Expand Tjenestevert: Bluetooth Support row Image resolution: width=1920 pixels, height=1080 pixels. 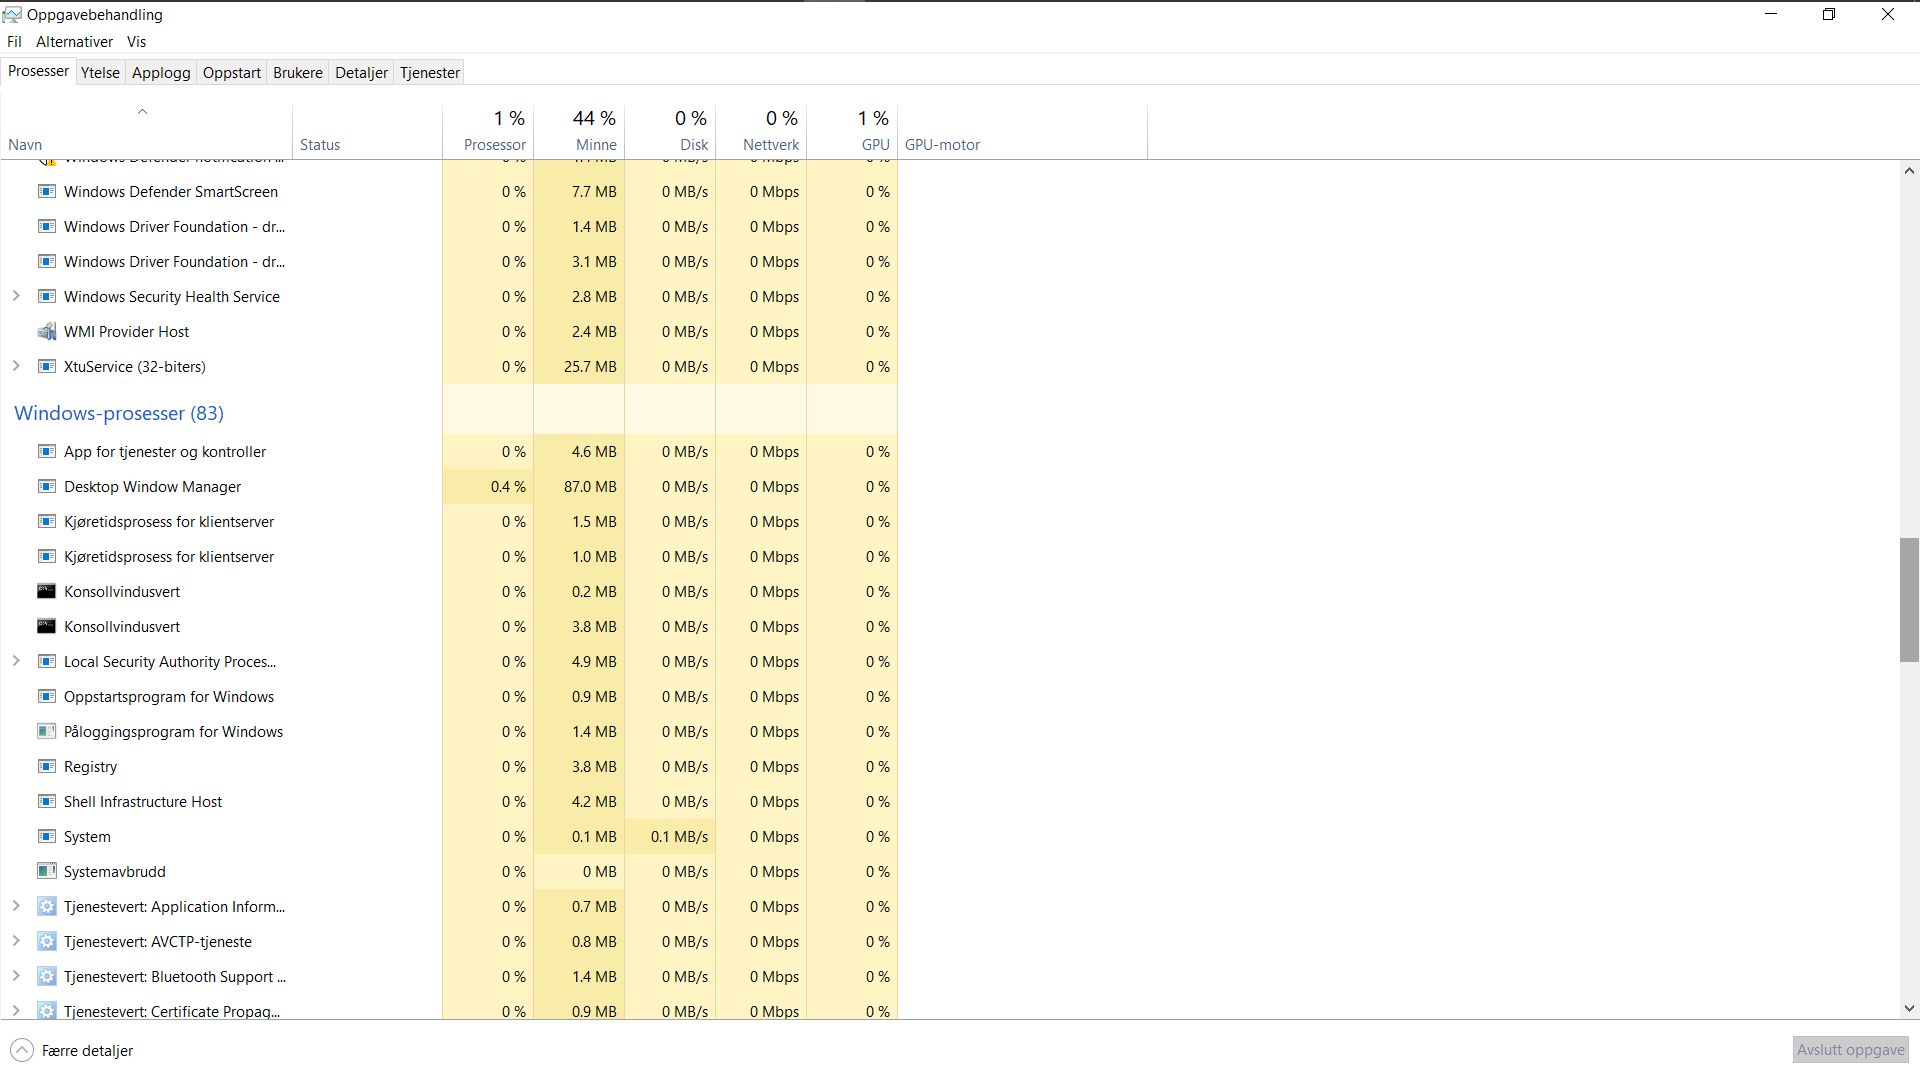[16, 976]
